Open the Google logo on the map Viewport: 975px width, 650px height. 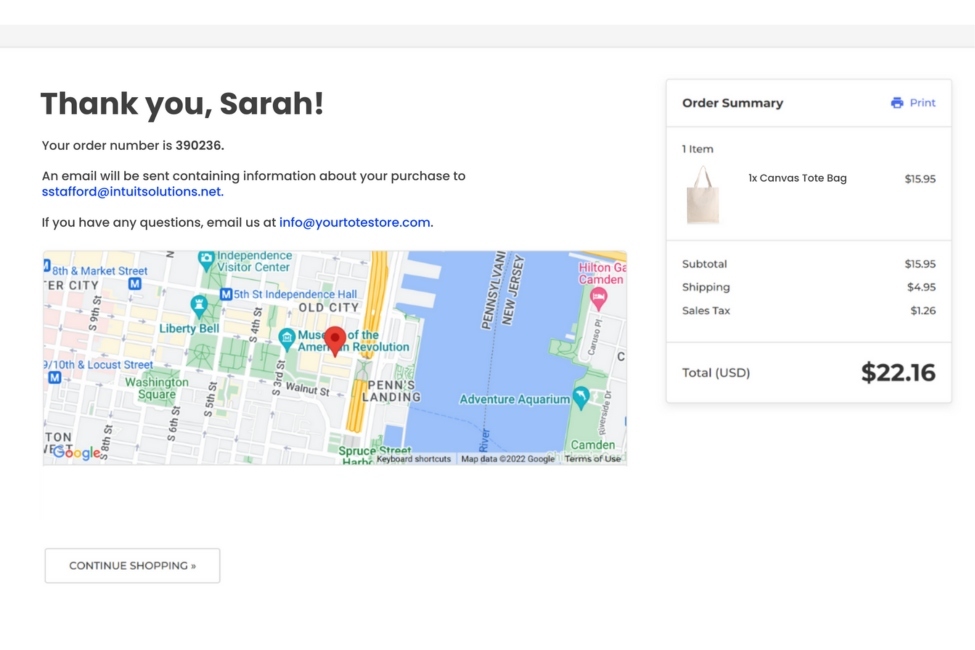tap(76, 452)
